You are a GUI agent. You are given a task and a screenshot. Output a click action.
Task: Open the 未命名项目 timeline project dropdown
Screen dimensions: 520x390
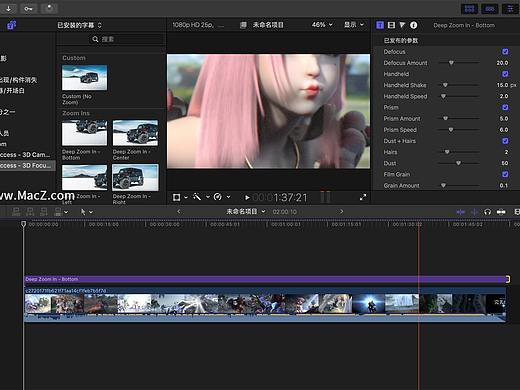[x=246, y=211]
